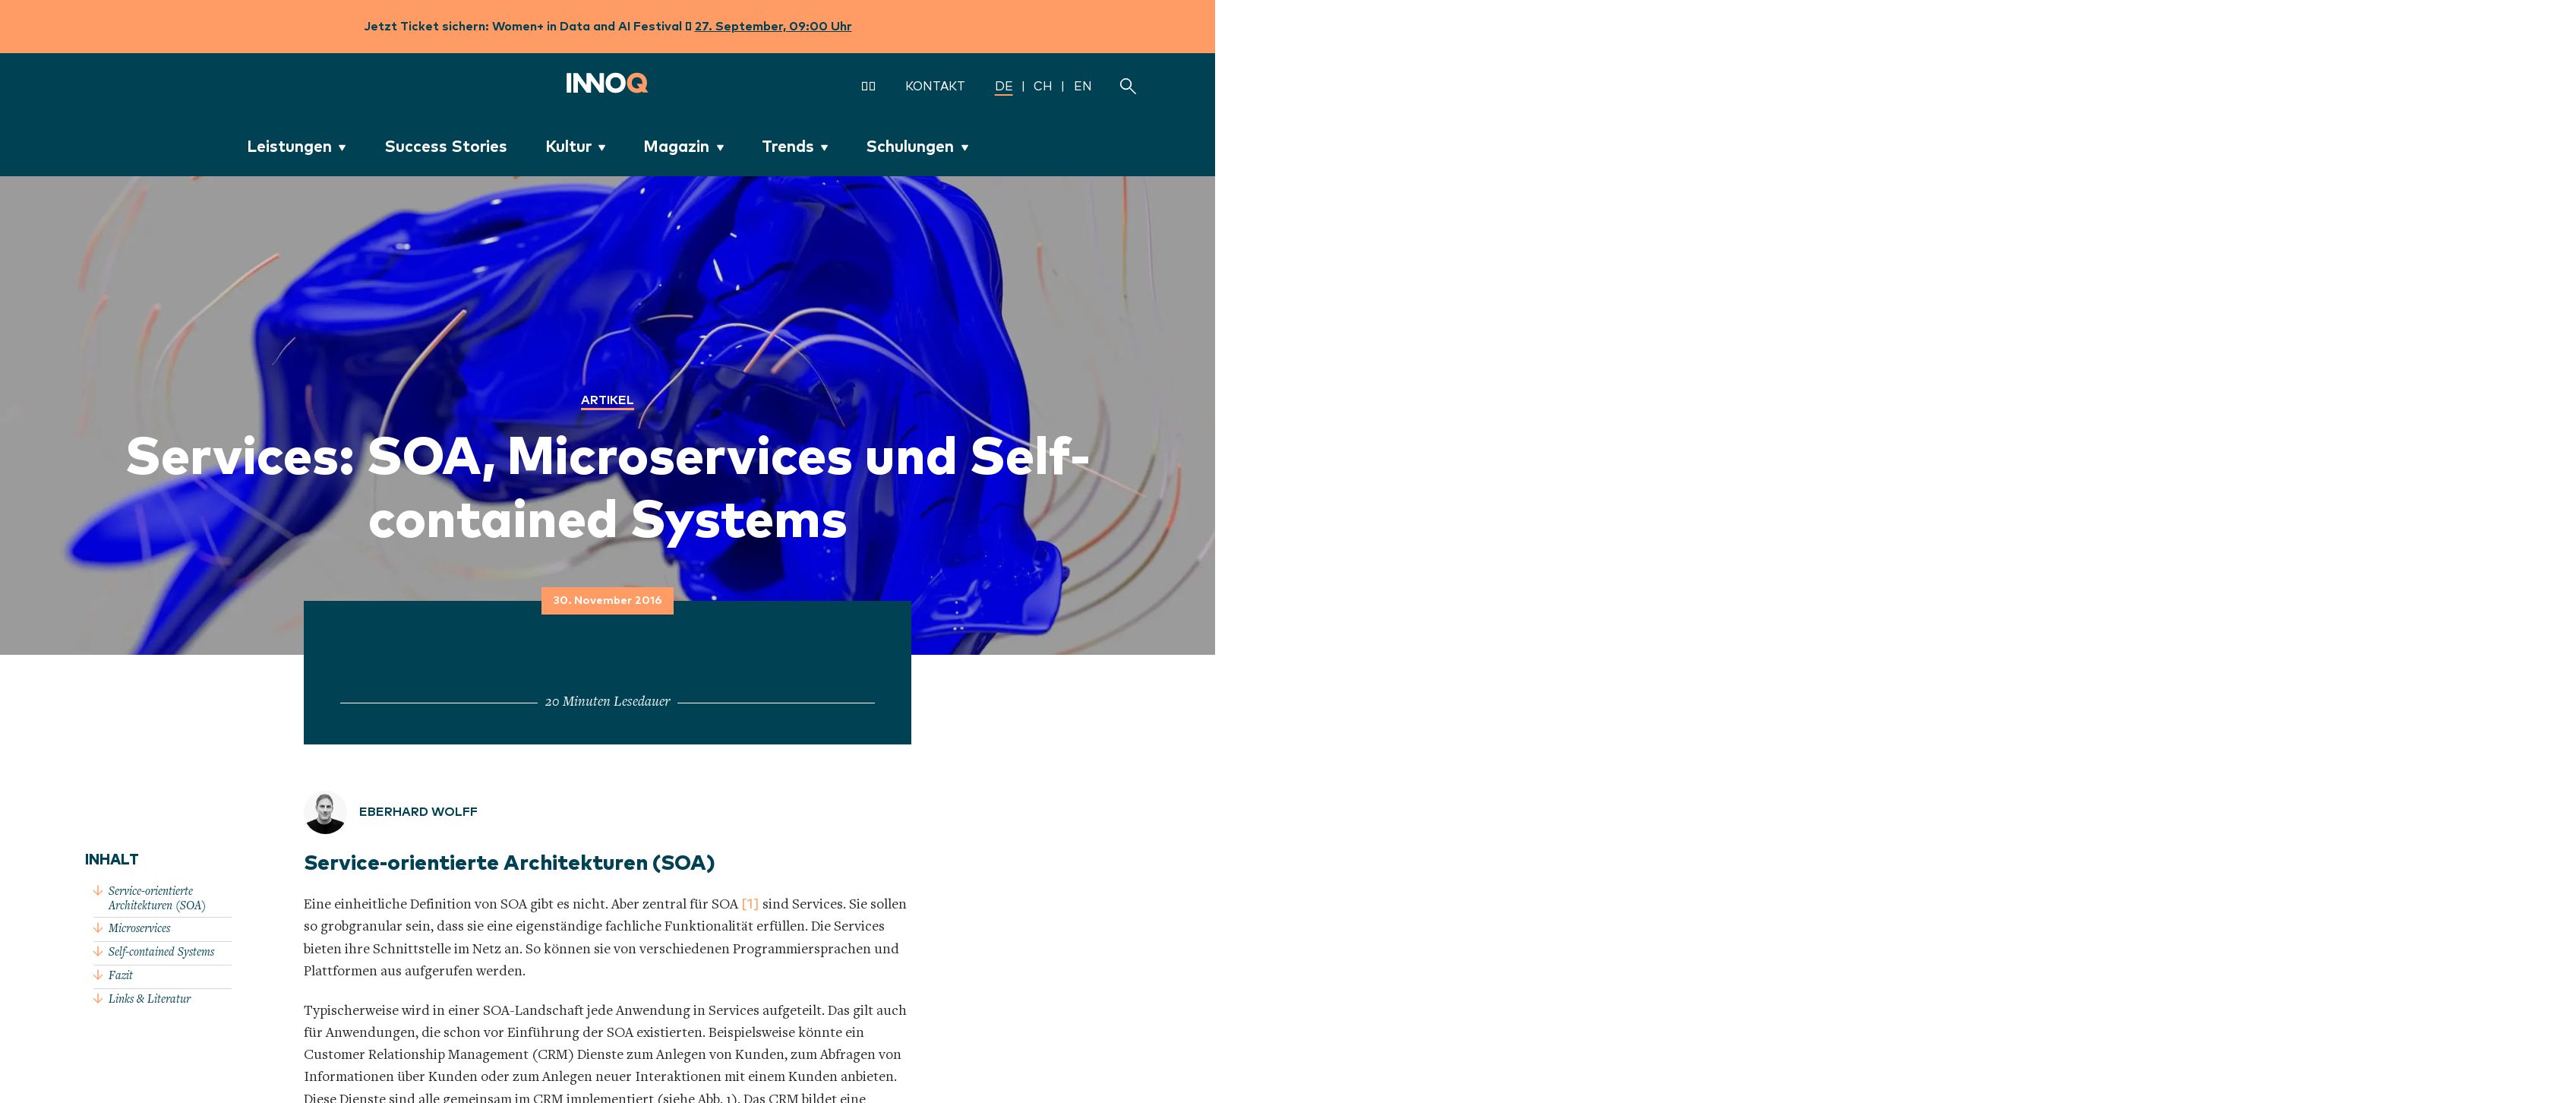
Task: Expand the Schulungen dropdown in navigation
Action: coord(917,147)
